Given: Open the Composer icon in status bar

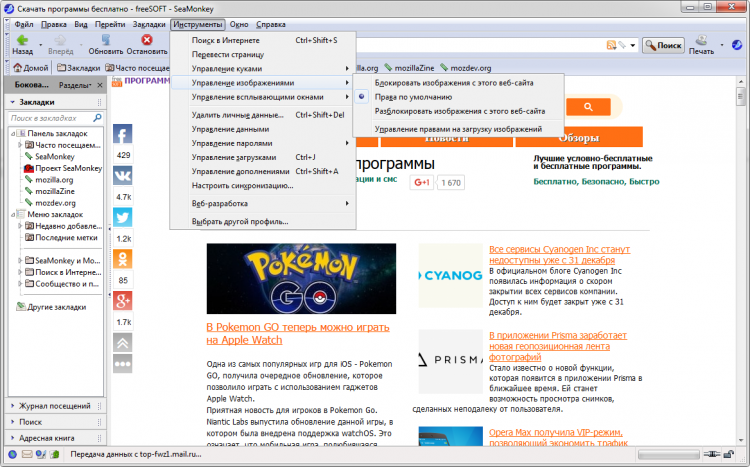Looking at the screenshot, I should pyautogui.click(x=41, y=454).
